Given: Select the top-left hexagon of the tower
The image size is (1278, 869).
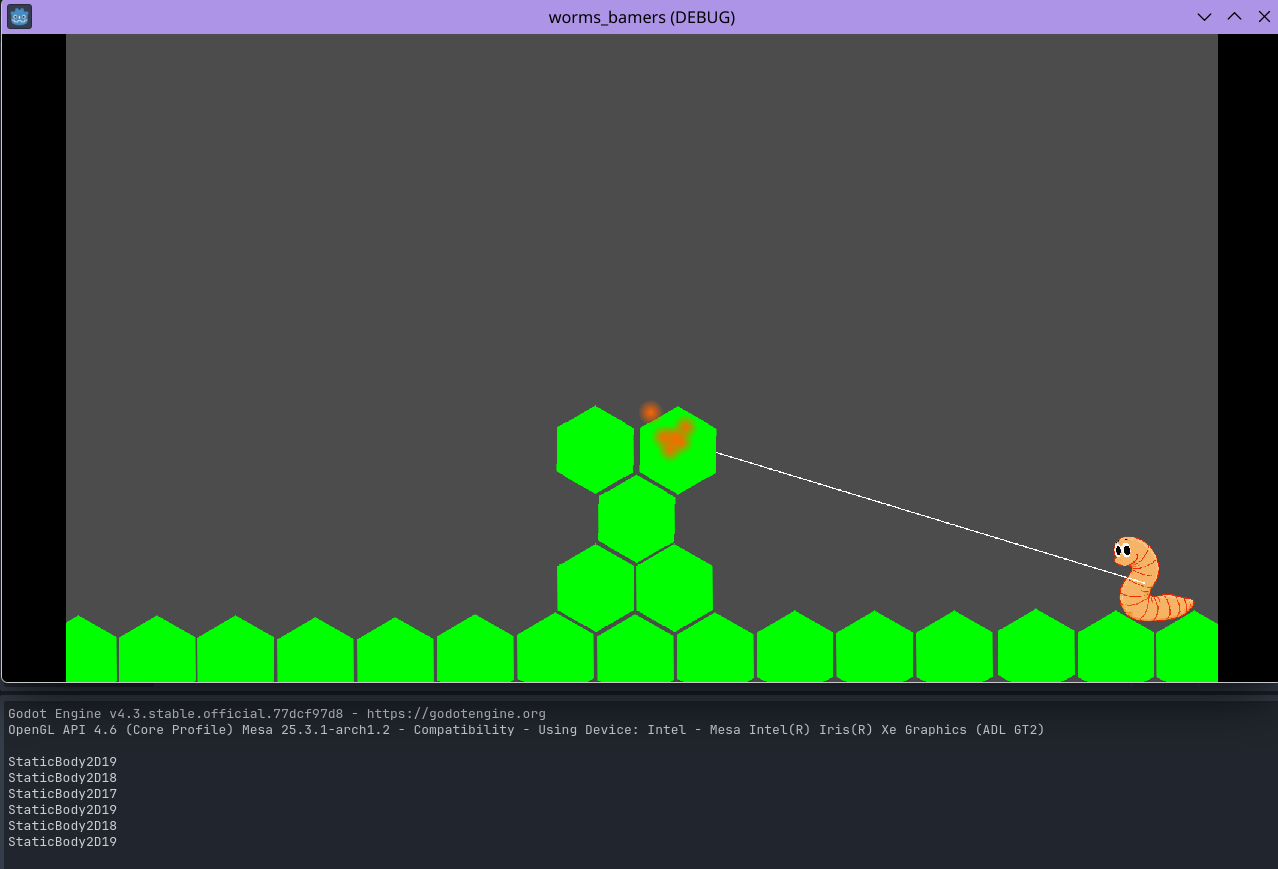Looking at the screenshot, I should (x=595, y=449).
